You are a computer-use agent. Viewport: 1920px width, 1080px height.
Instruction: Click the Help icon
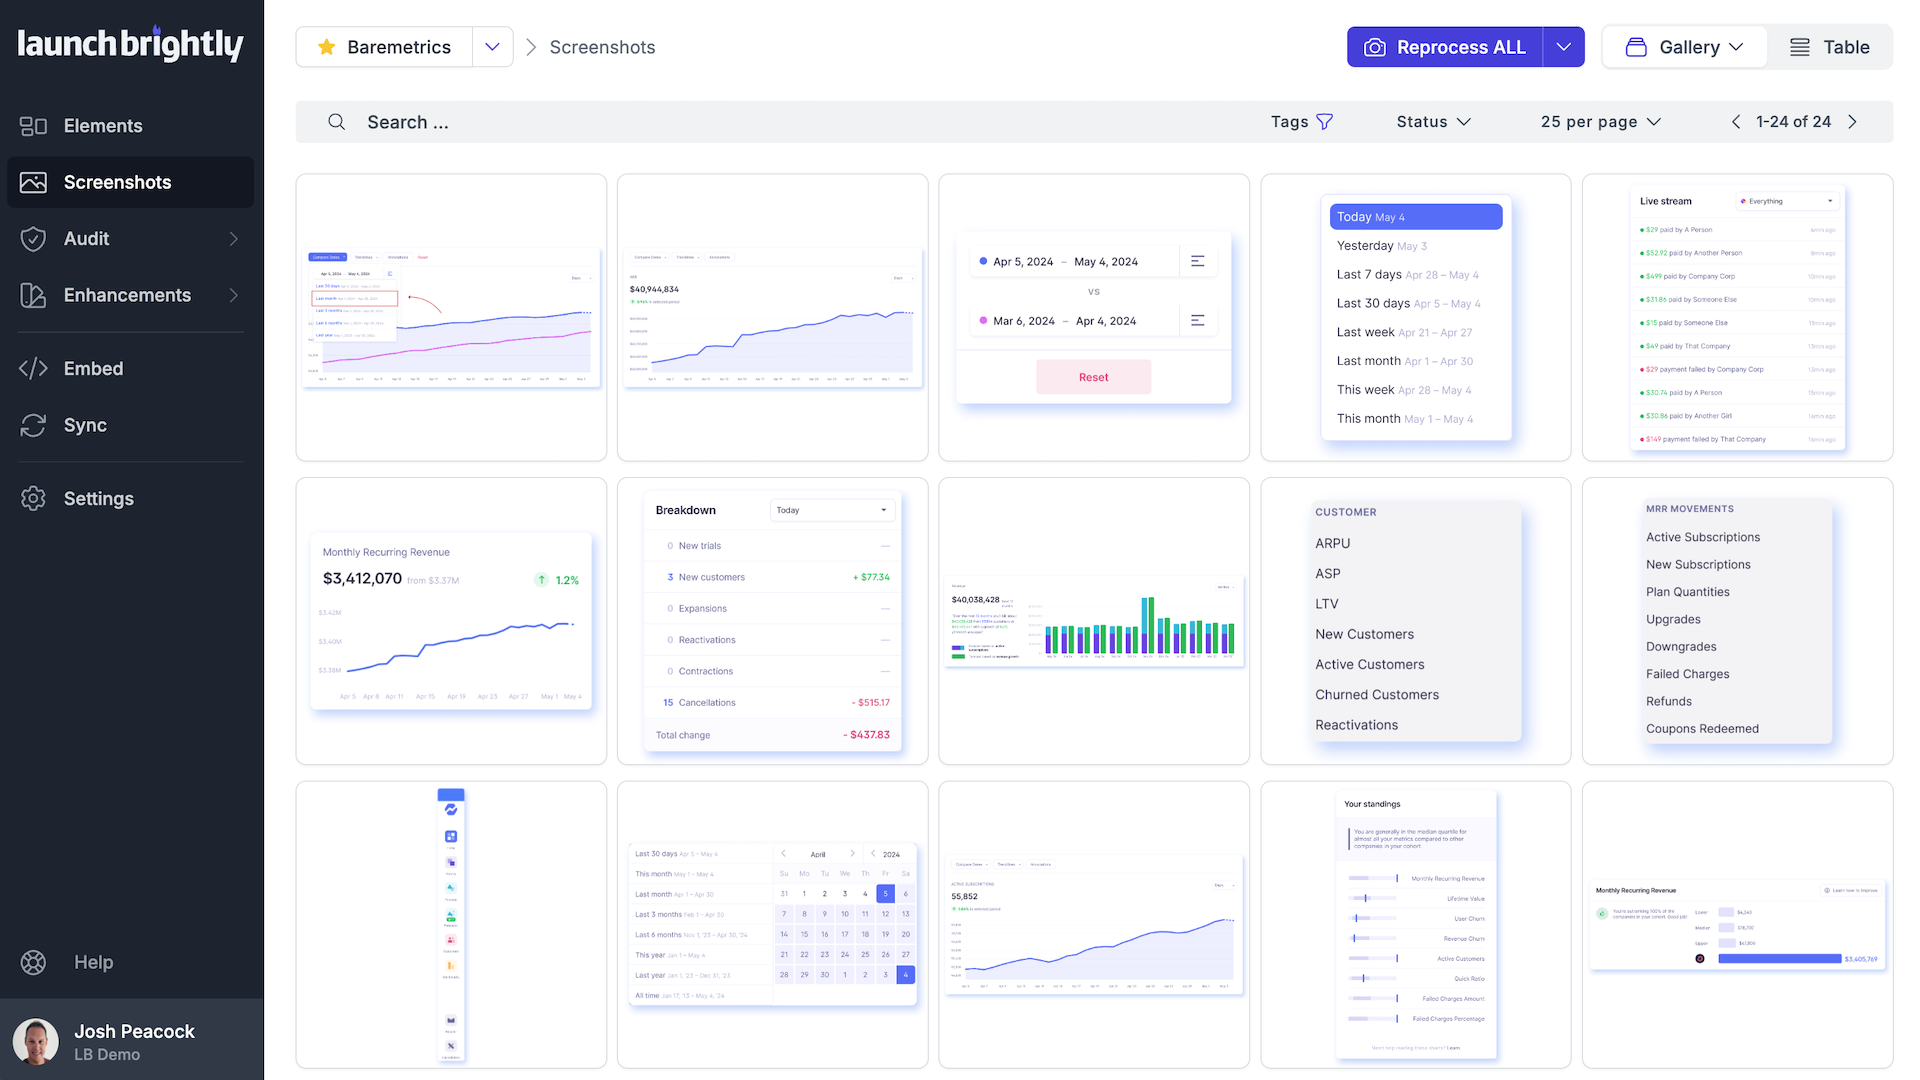coord(36,960)
